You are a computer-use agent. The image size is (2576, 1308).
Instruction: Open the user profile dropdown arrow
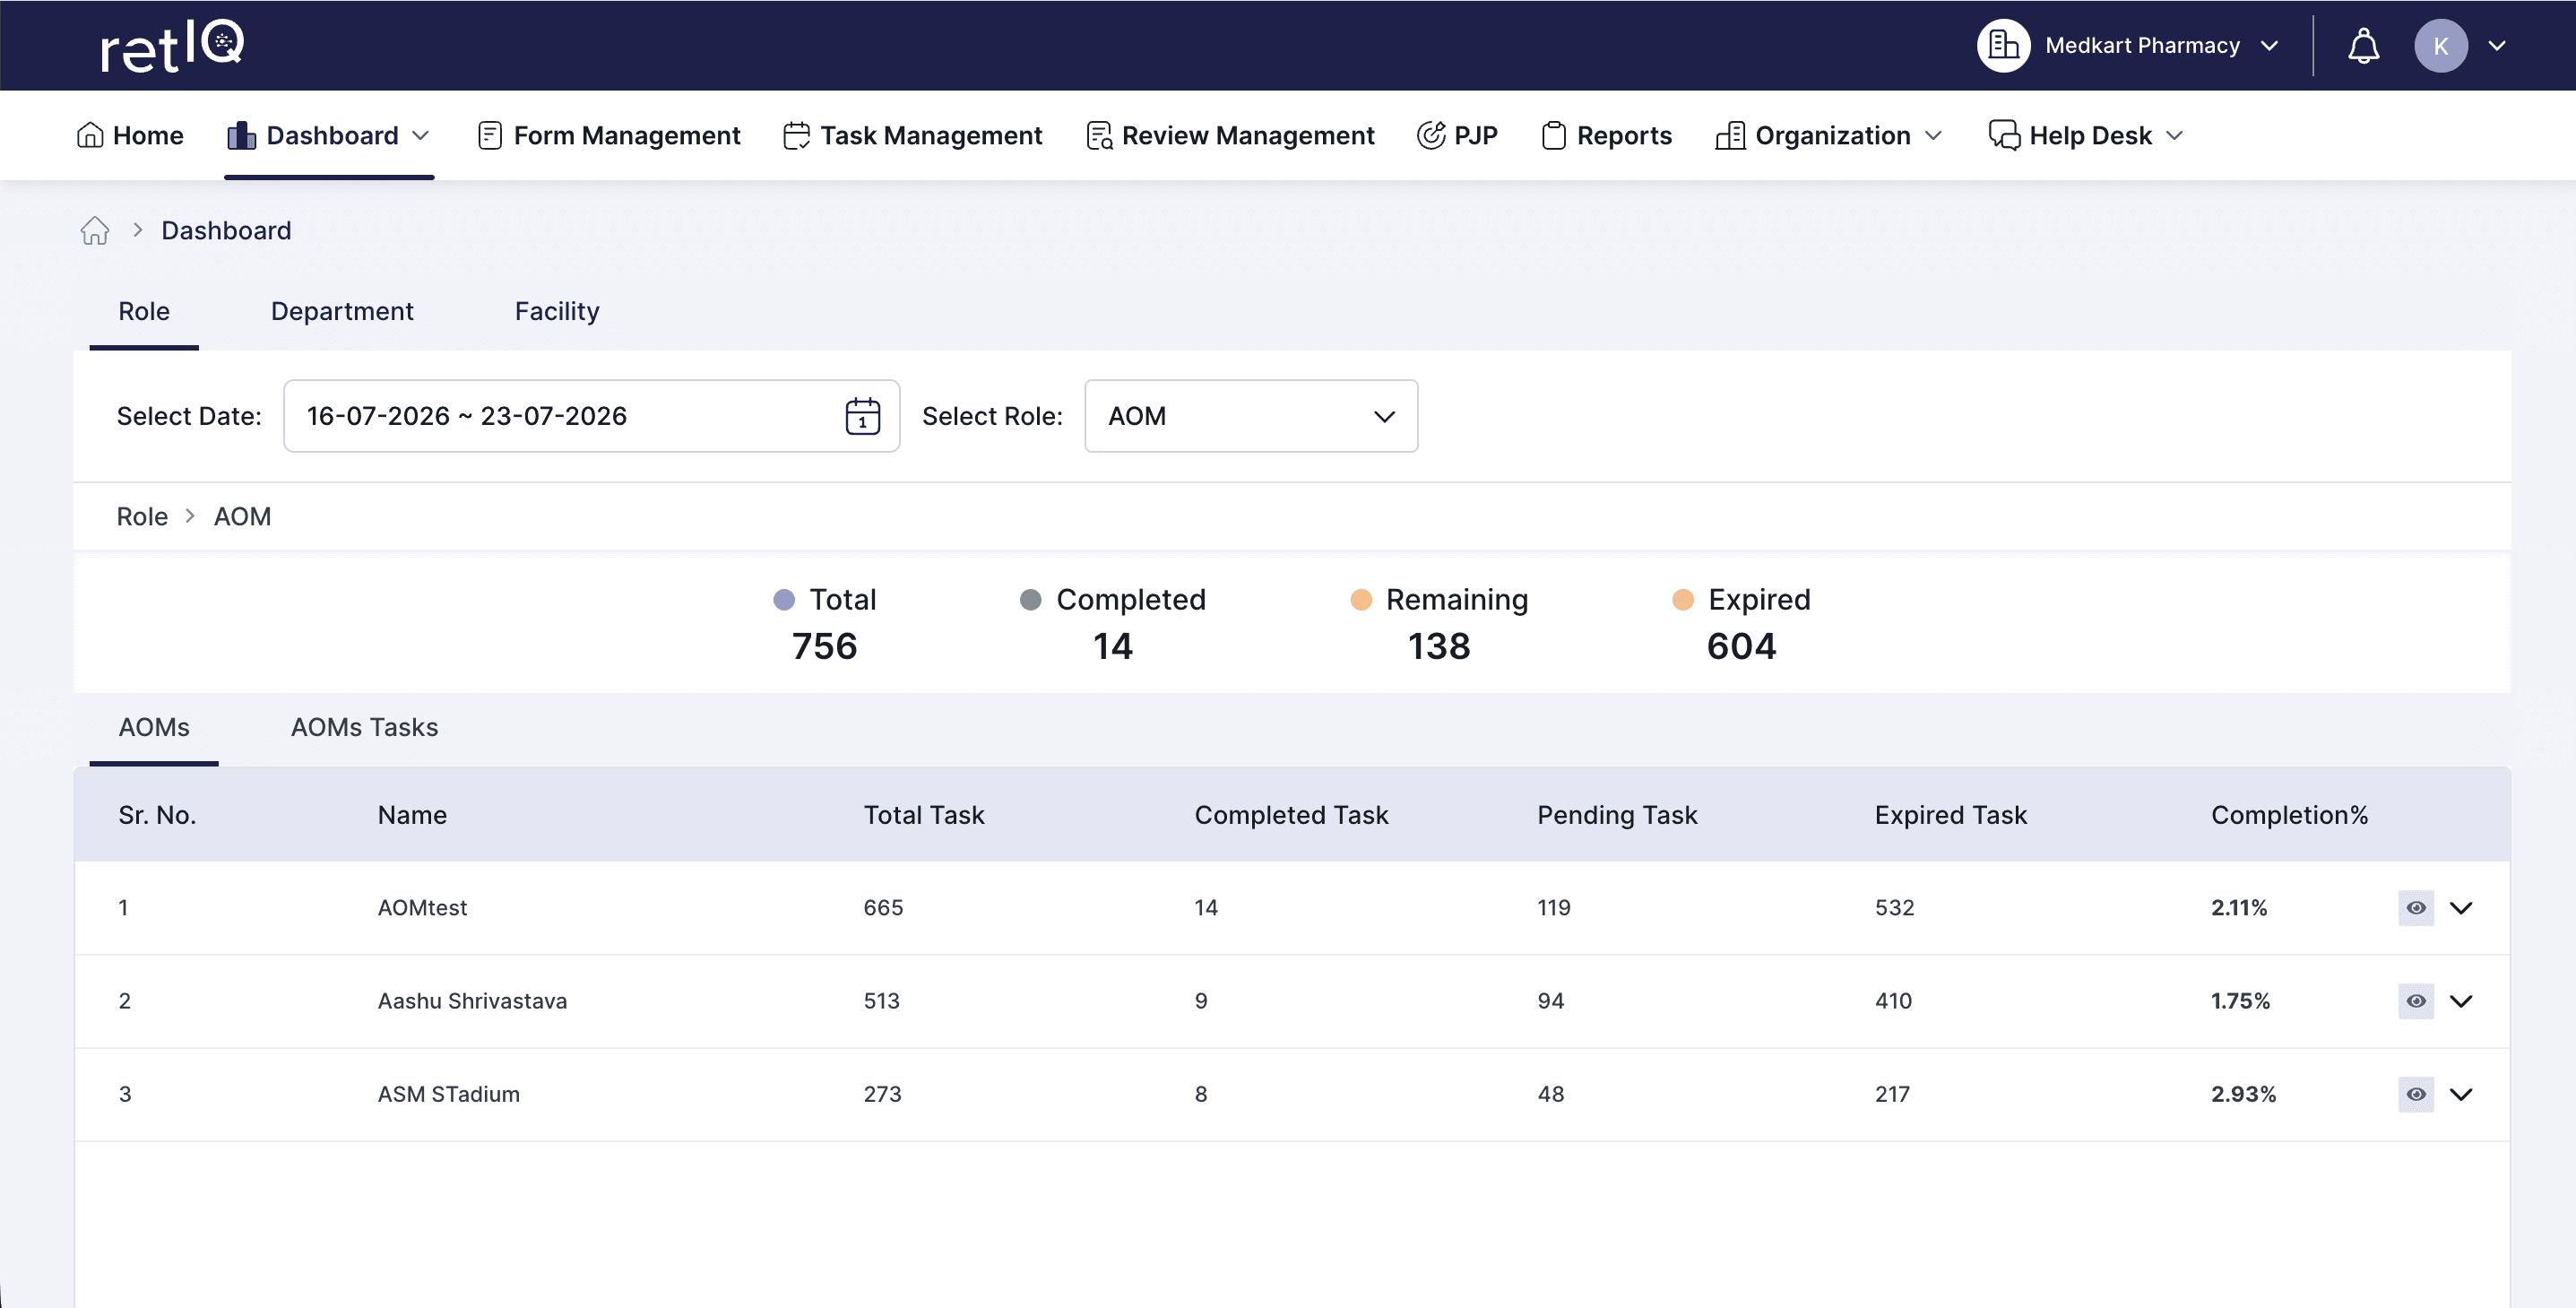(x=2496, y=46)
